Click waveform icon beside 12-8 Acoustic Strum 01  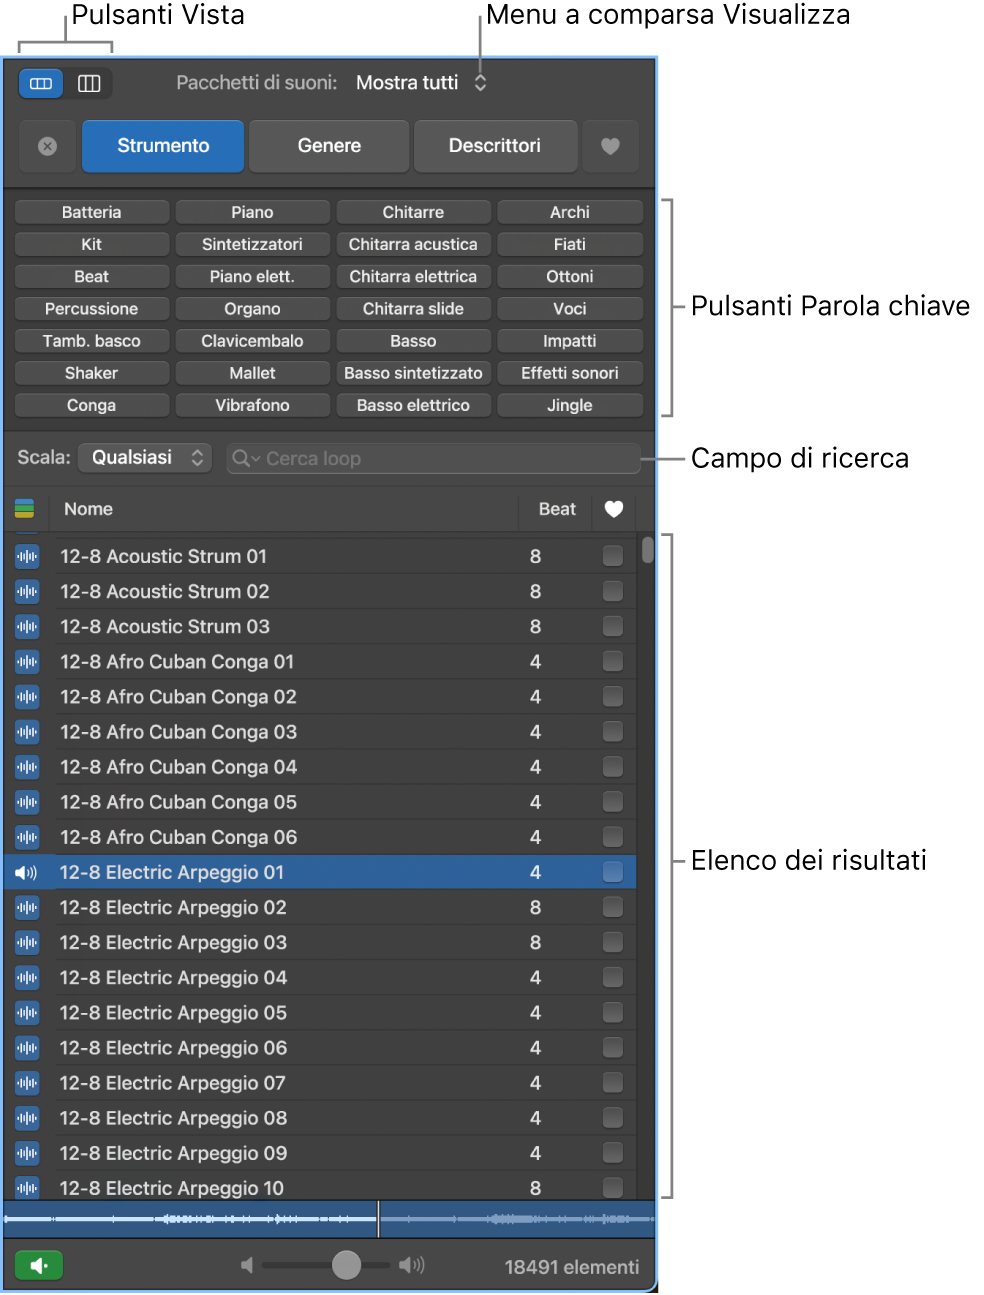(x=27, y=557)
